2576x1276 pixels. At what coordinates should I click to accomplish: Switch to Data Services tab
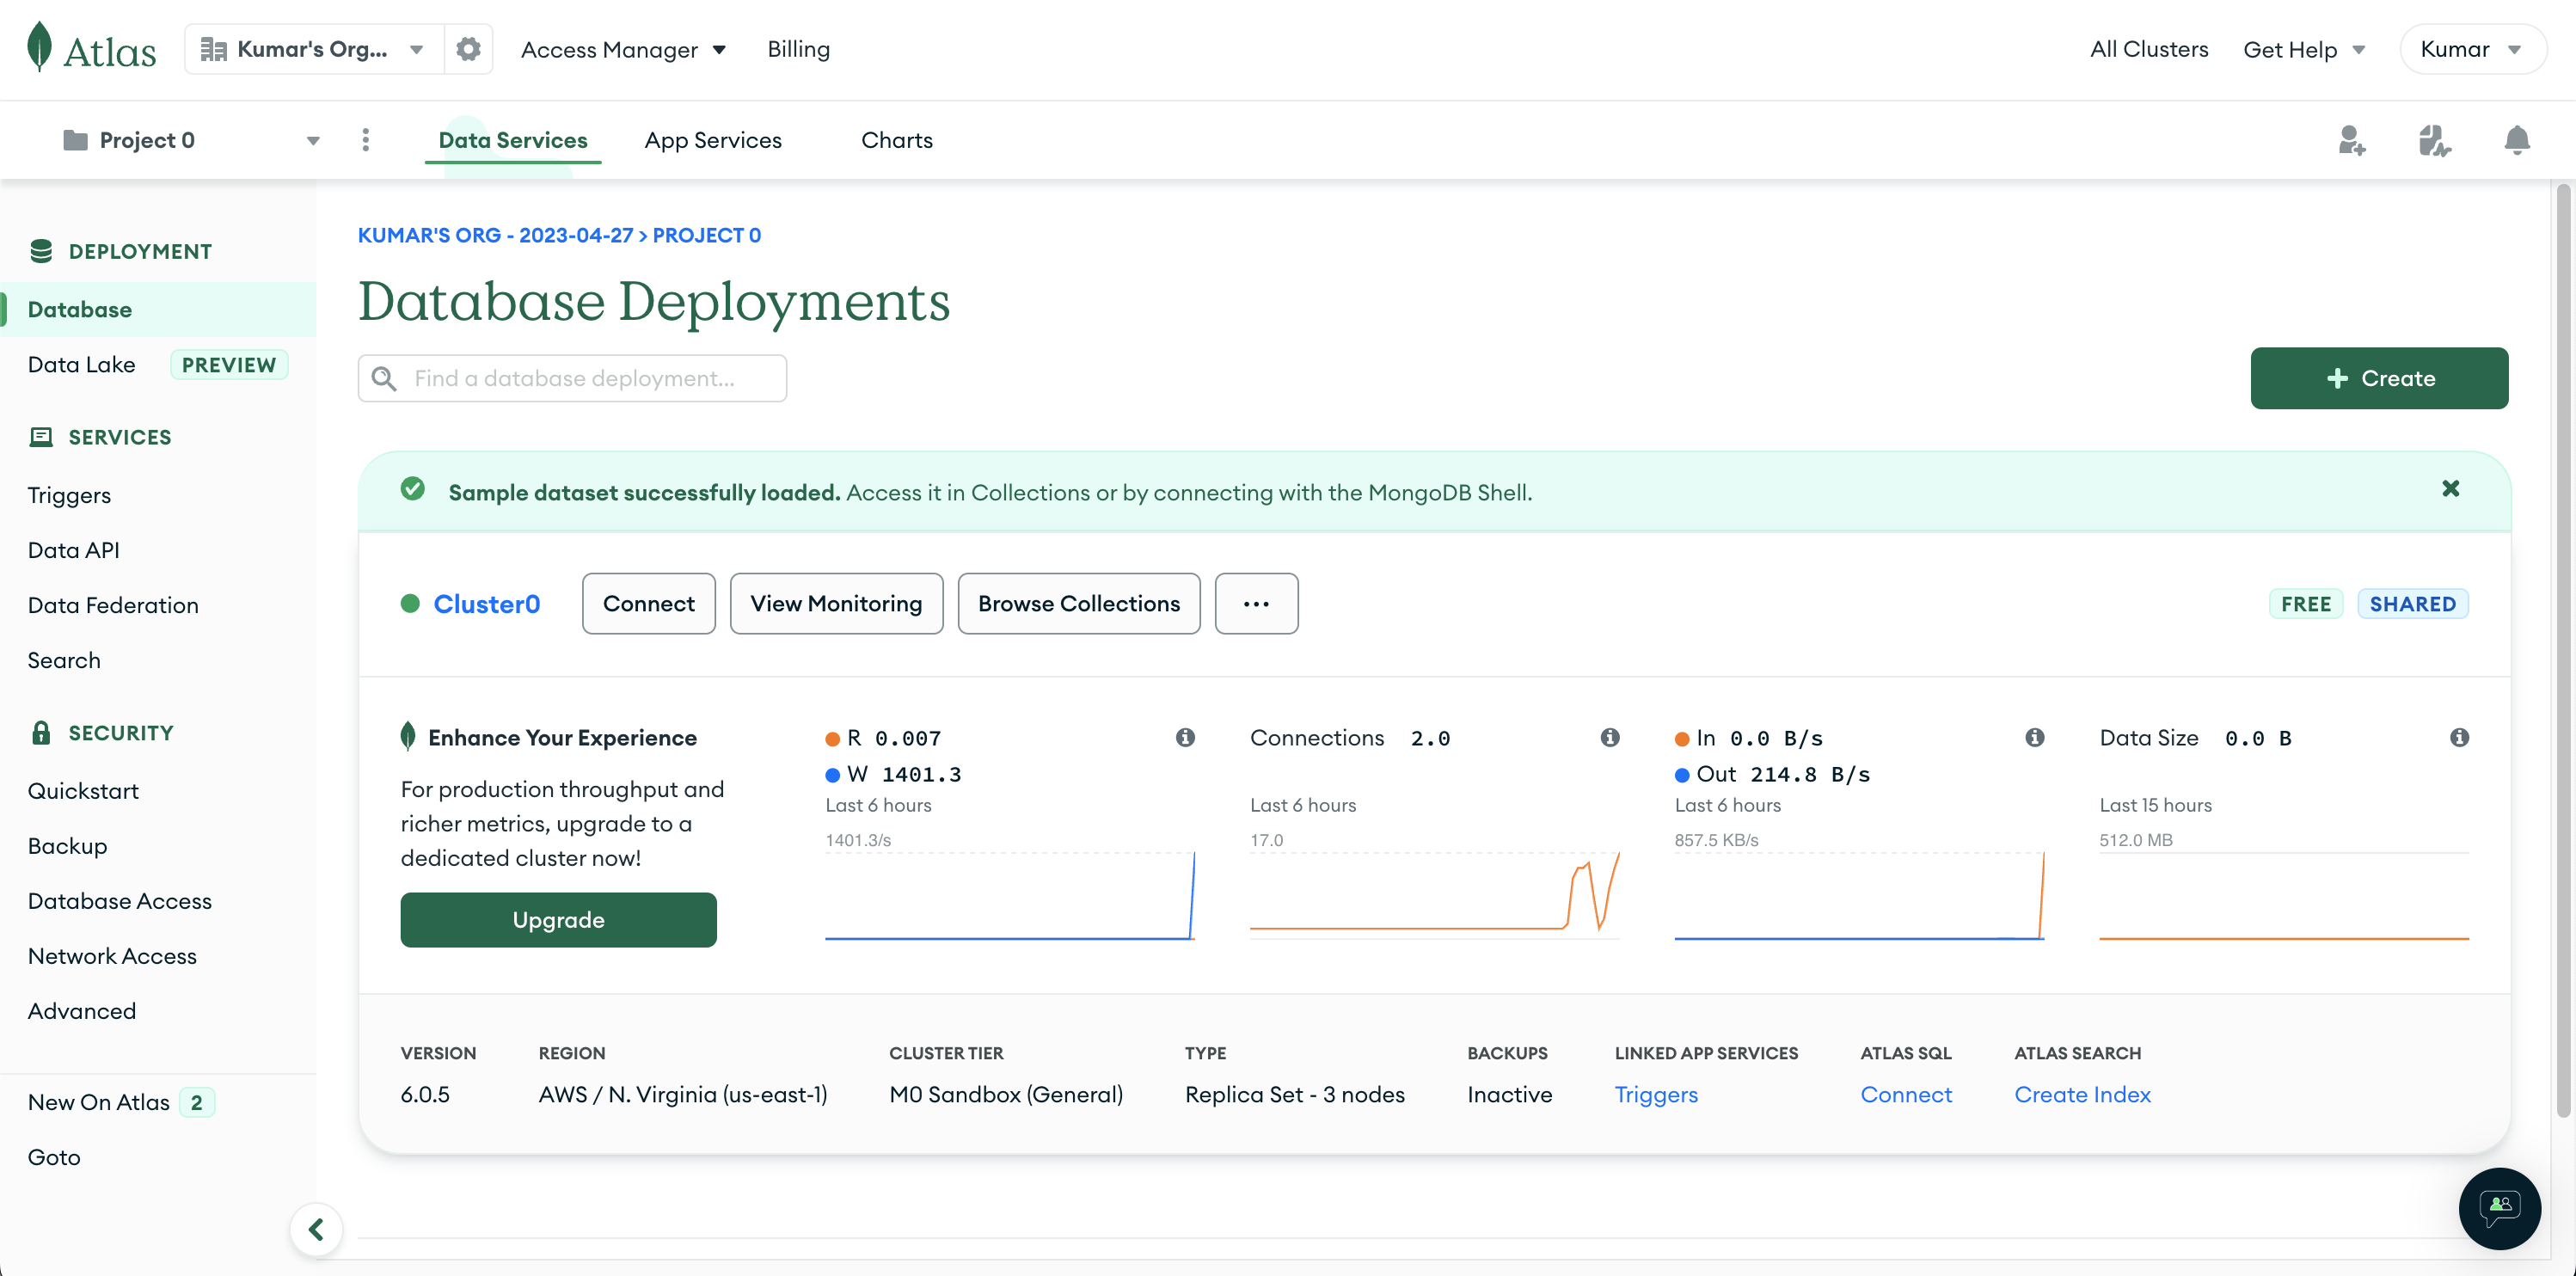click(513, 140)
